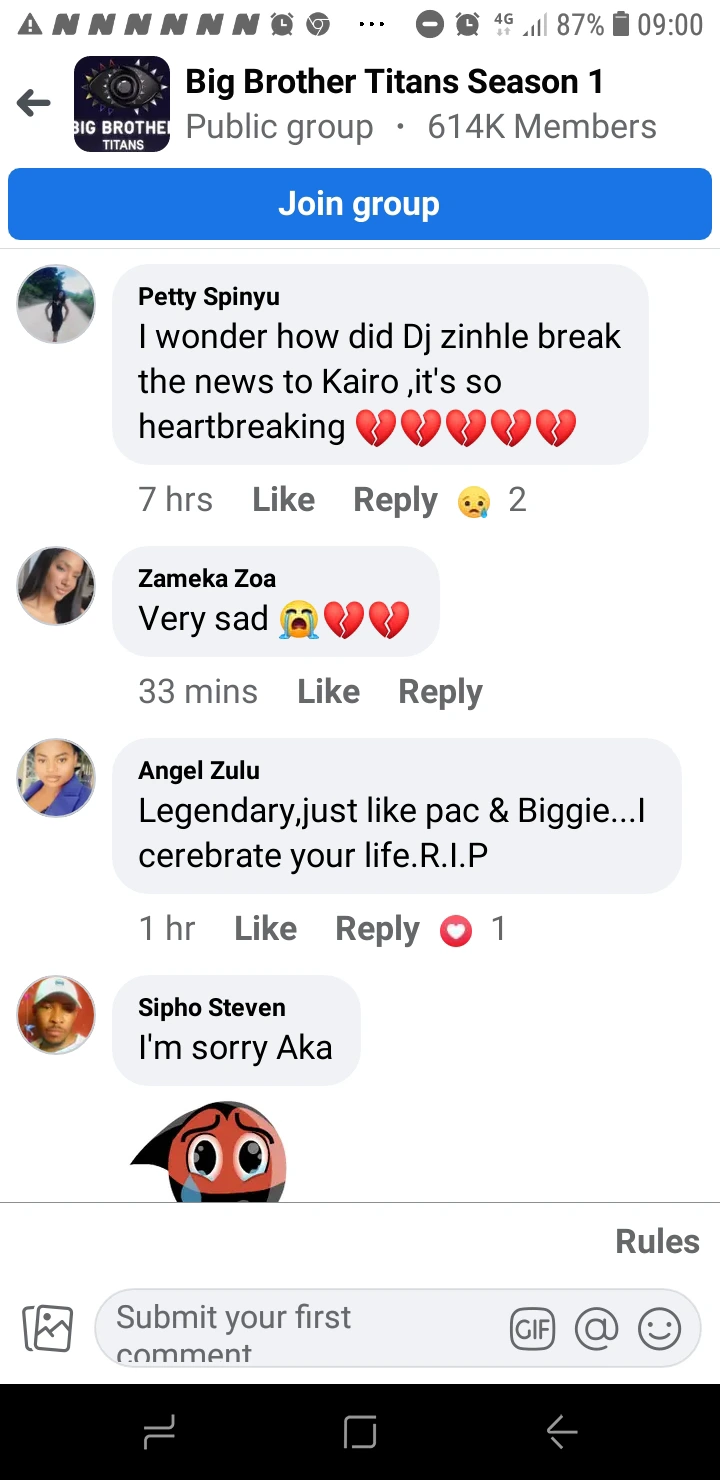Open Zameka Zoa's profile picture
This screenshot has width=720, height=1480.
click(56, 586)
